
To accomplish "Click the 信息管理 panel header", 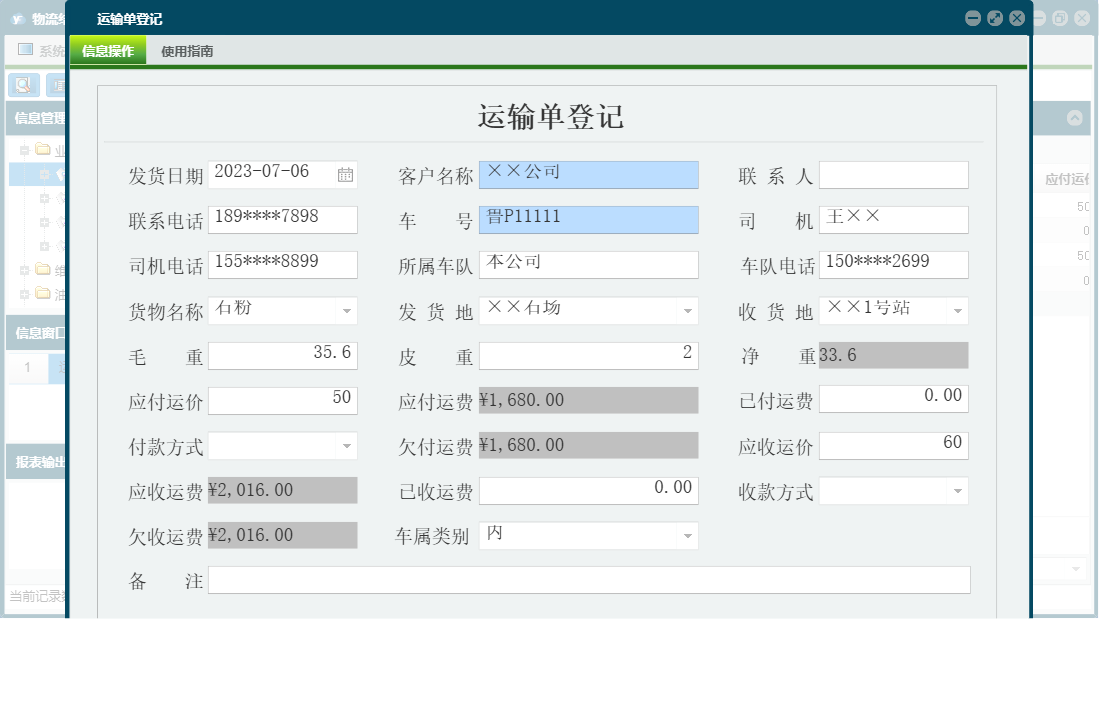I will [x=38, y=118].
